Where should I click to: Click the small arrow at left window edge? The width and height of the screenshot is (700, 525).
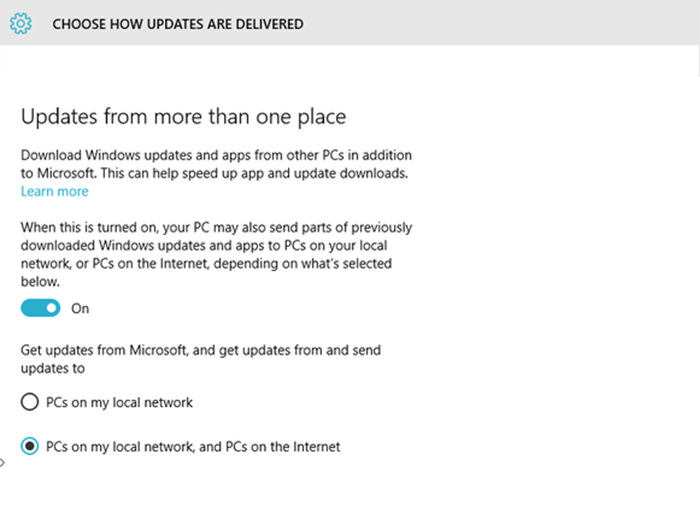tap(2, 462)
